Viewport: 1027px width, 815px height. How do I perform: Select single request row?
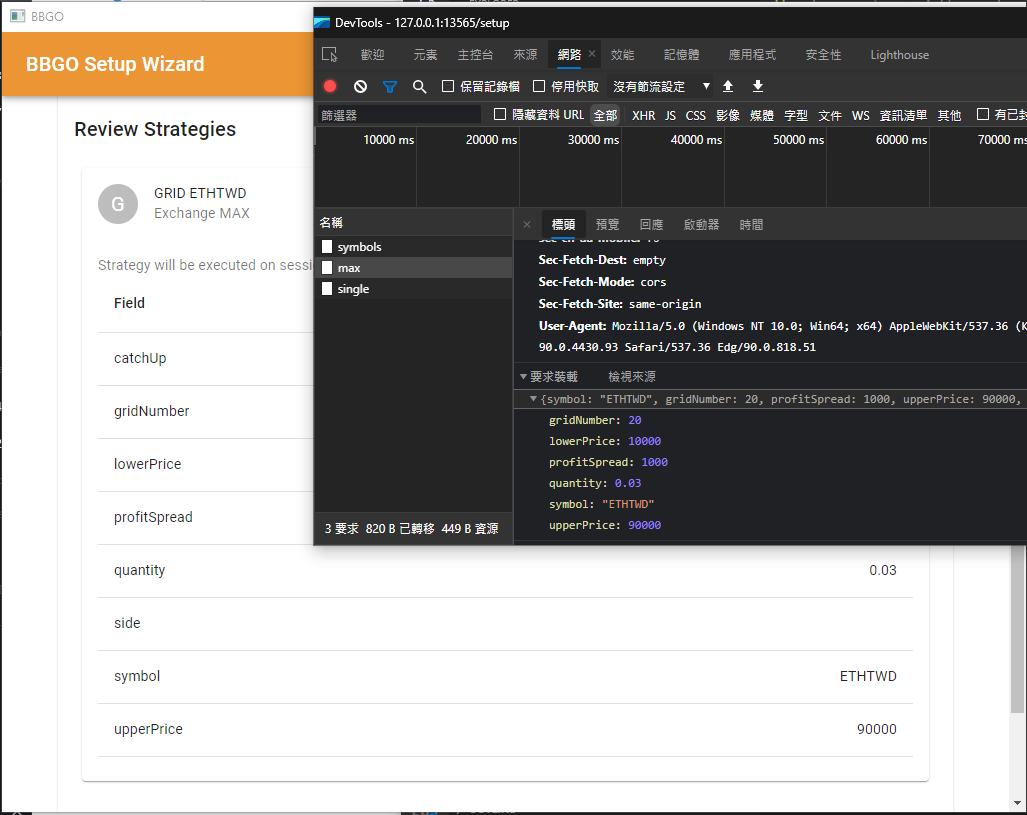tap(413, 289)
